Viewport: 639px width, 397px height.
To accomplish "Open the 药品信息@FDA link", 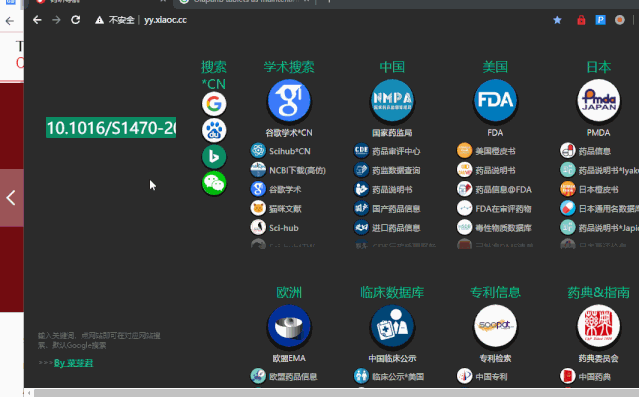I will click(503, 190).
